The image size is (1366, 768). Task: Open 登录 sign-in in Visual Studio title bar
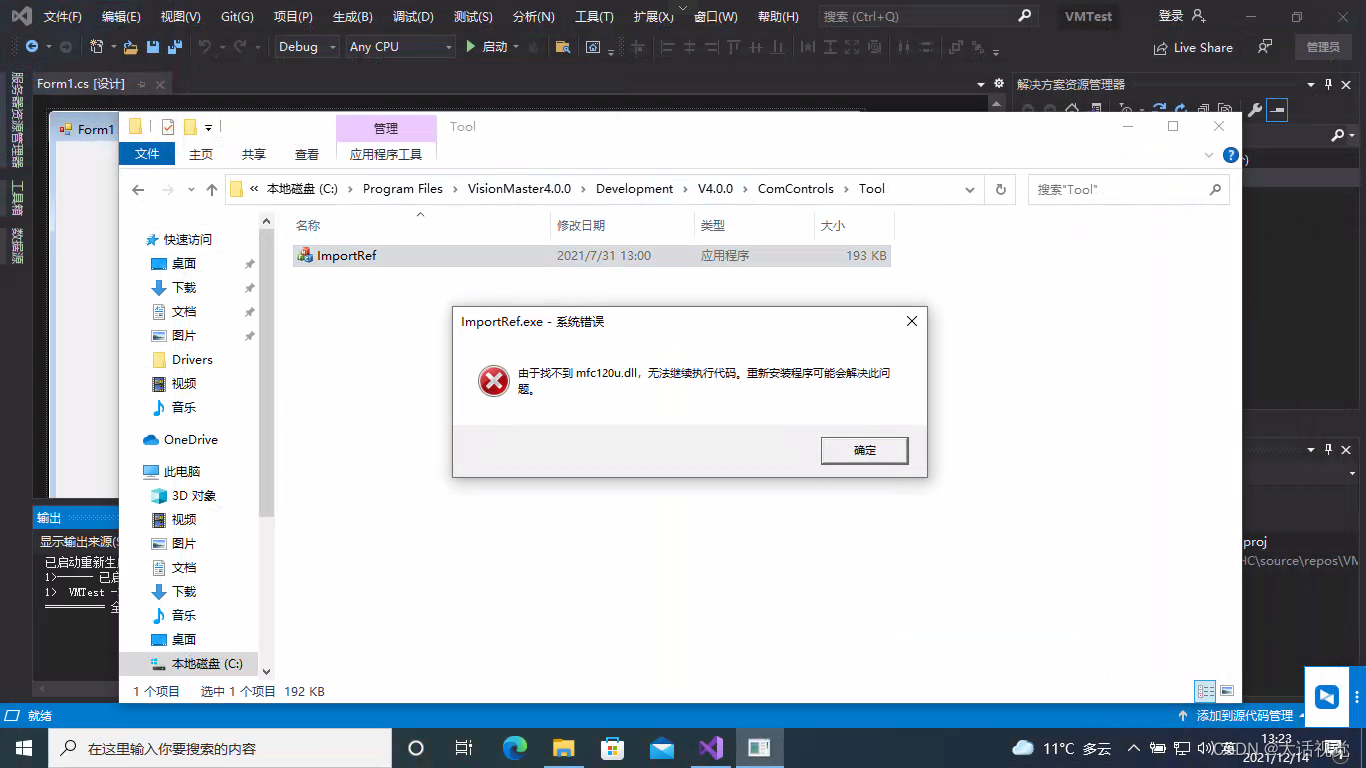1182,16
